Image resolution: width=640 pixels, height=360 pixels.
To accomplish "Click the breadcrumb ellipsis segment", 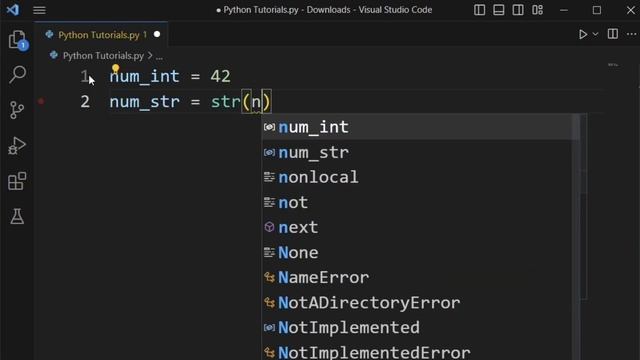I will click(159, 56).
